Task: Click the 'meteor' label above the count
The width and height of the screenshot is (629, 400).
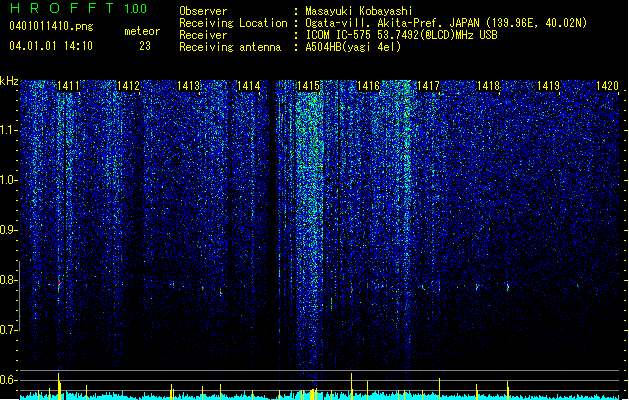Action: [x=142, y=31]
